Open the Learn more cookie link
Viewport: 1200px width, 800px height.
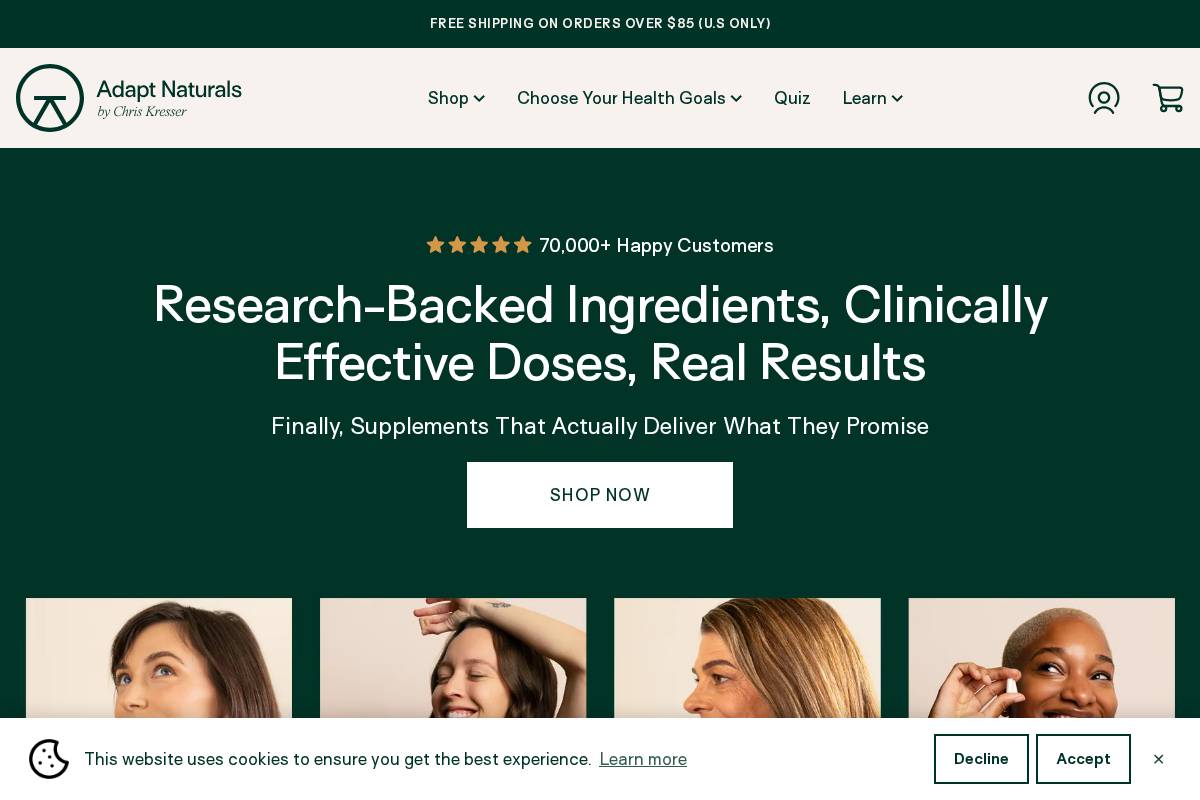click(x=643, y=759)
